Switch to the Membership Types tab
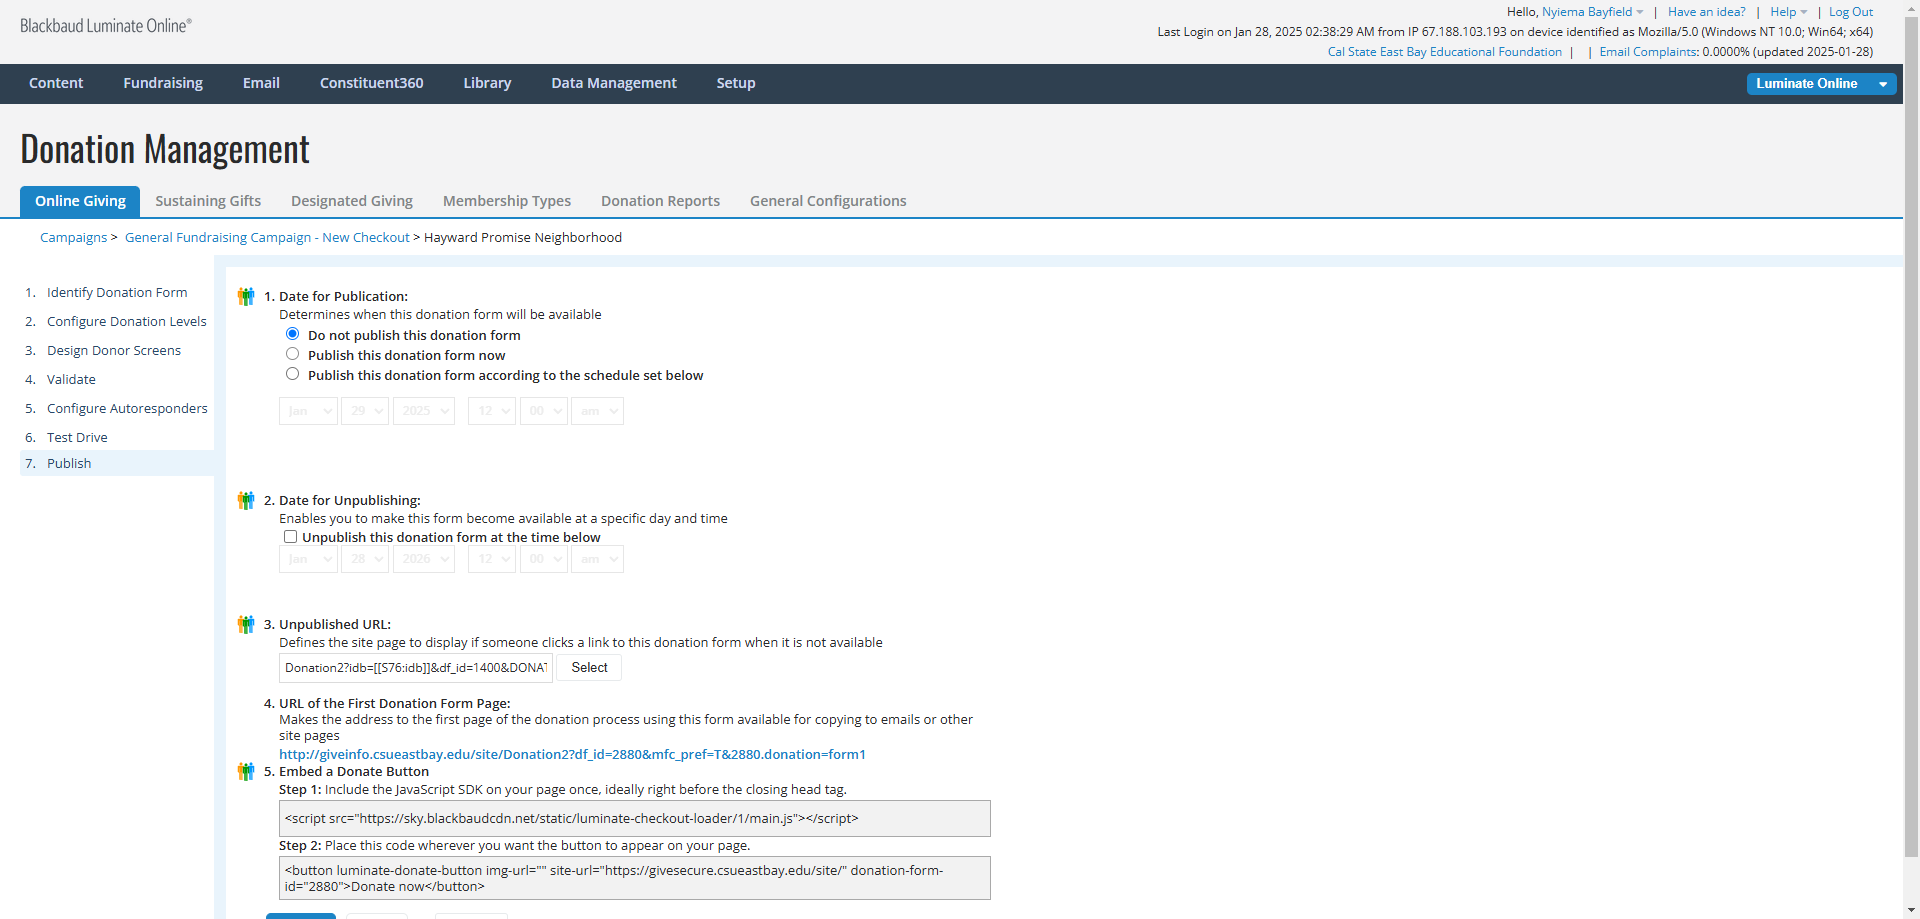Screen dimensions: 1920x919 507,201
